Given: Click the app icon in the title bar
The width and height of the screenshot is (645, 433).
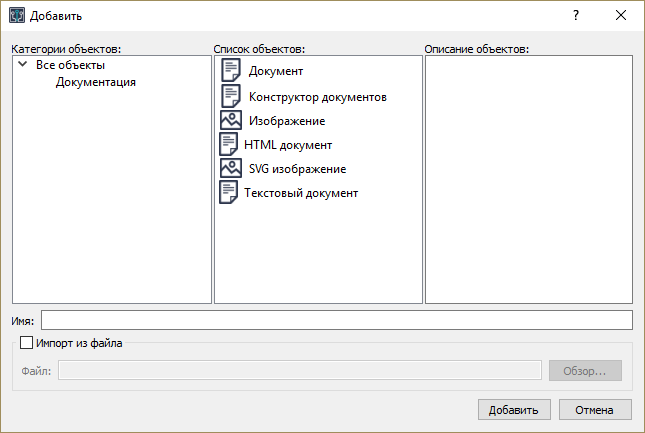Looking at the screenshot, I should (17, 15).
